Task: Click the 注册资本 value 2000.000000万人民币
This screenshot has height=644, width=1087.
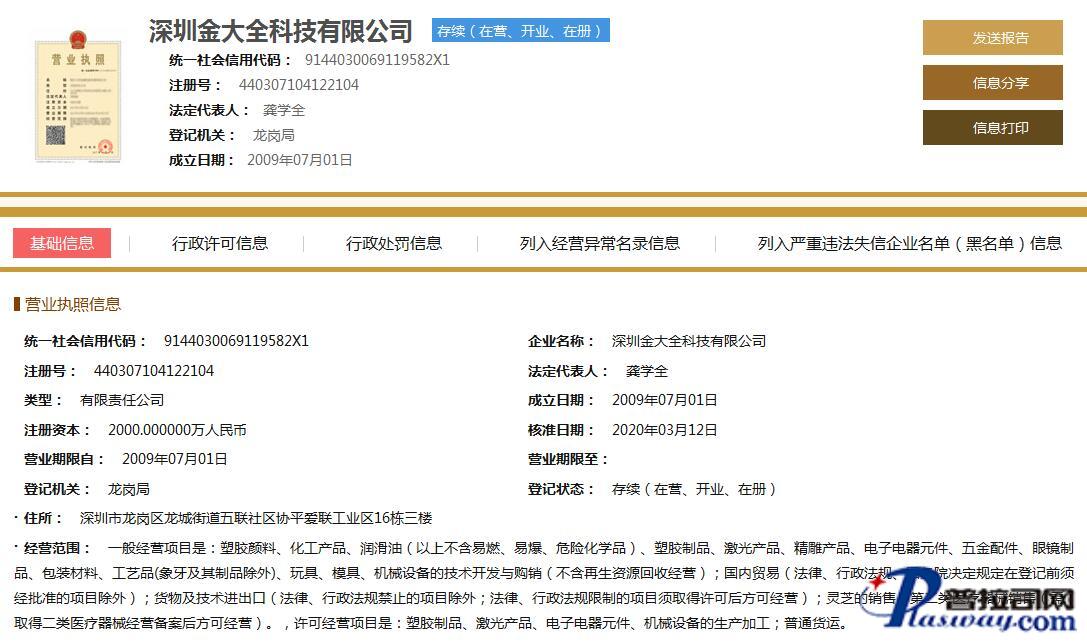Action: pos(177,430)
